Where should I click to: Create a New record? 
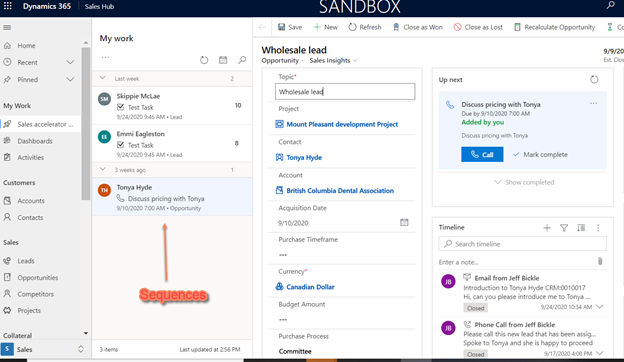click(326, 27)
